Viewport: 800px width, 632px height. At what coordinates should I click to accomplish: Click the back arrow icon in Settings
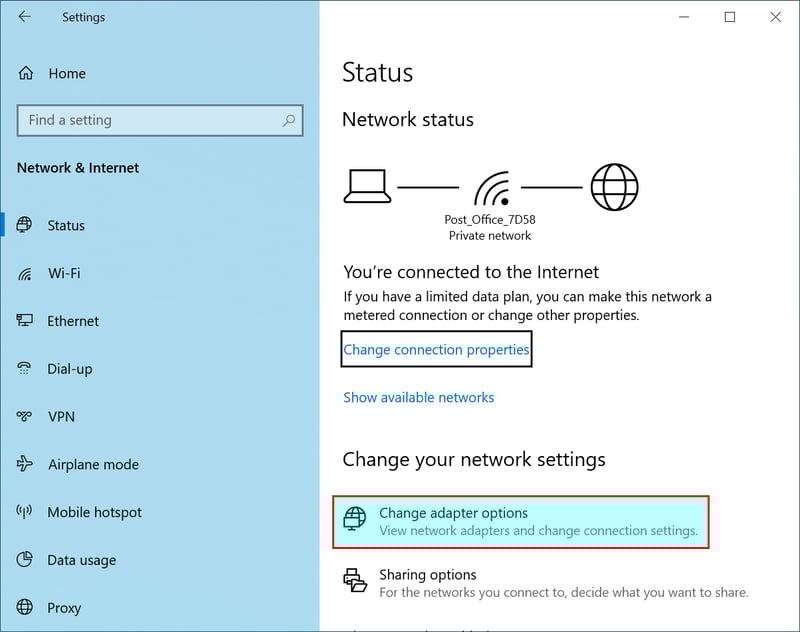click(24, 17)
